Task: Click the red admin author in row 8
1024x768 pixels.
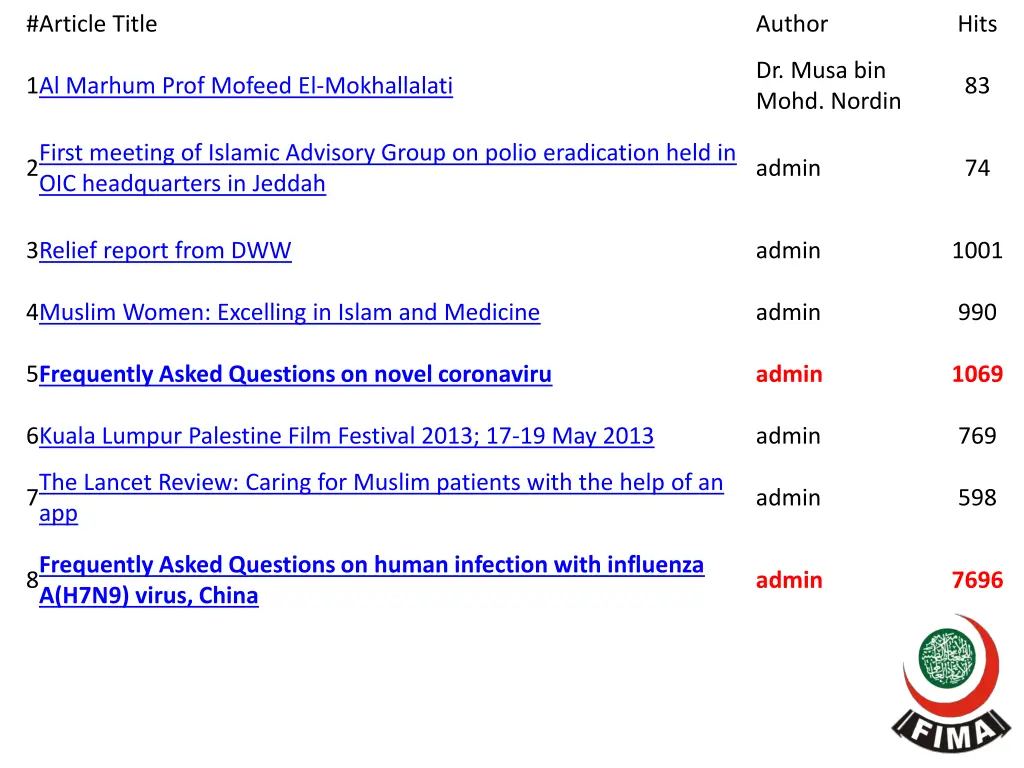Action: (789, 580)
